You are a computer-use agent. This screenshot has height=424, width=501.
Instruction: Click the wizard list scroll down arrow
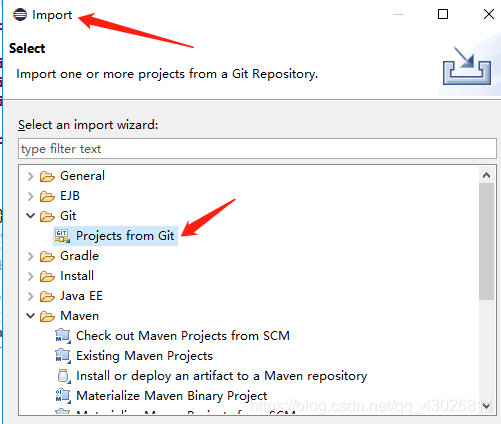(486, 406)
